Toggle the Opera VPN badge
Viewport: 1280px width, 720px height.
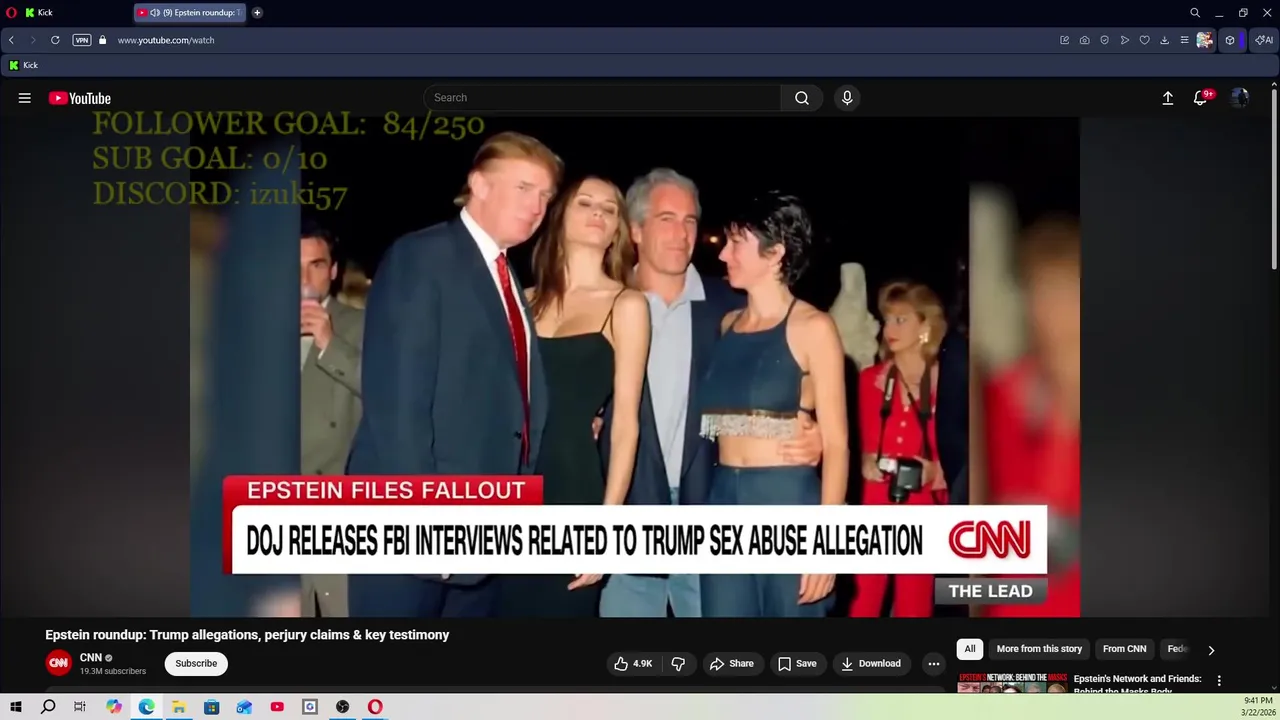82,40
